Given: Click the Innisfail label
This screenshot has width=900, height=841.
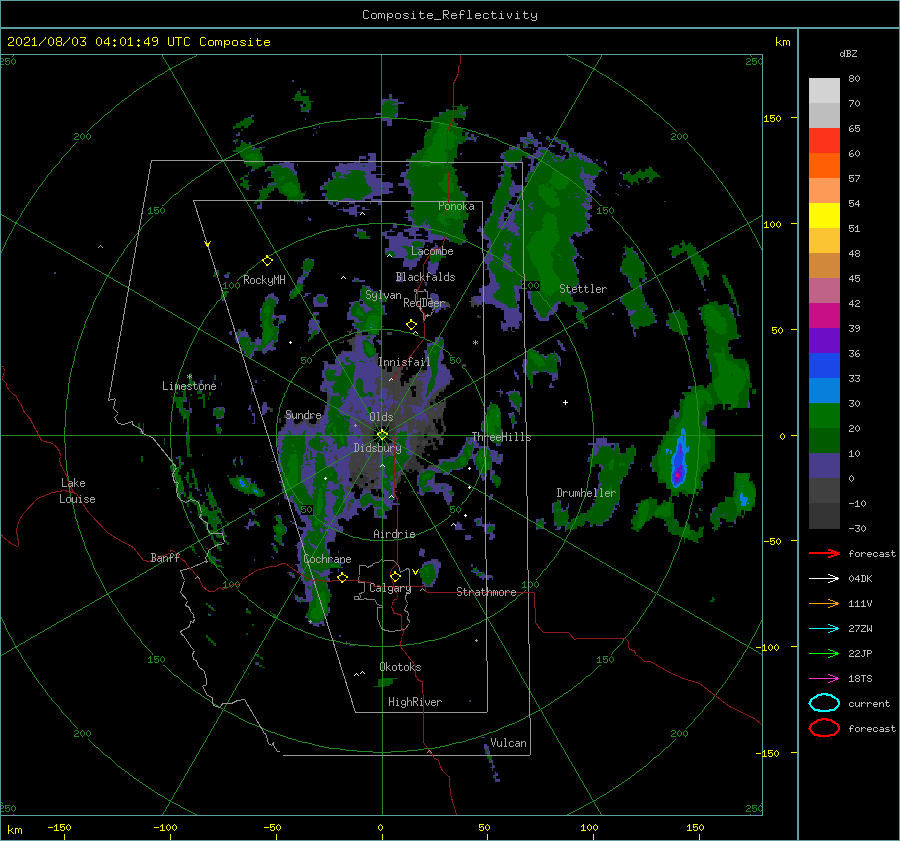Looking at the screenshot, I should pos(404,362).
